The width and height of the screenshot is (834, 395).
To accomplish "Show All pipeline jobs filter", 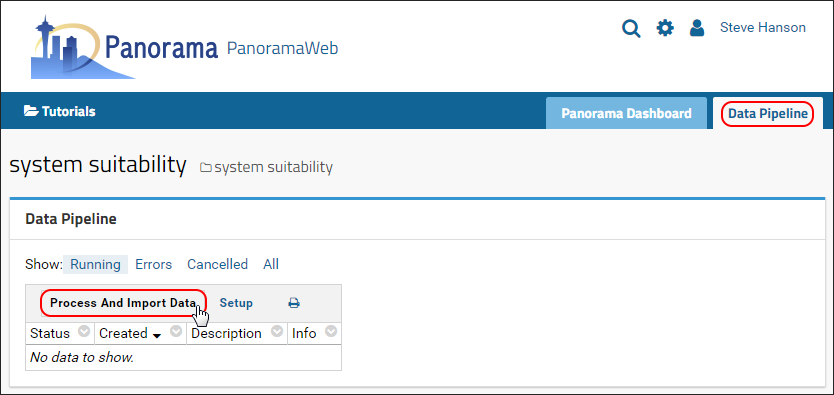I will (271, 264).
